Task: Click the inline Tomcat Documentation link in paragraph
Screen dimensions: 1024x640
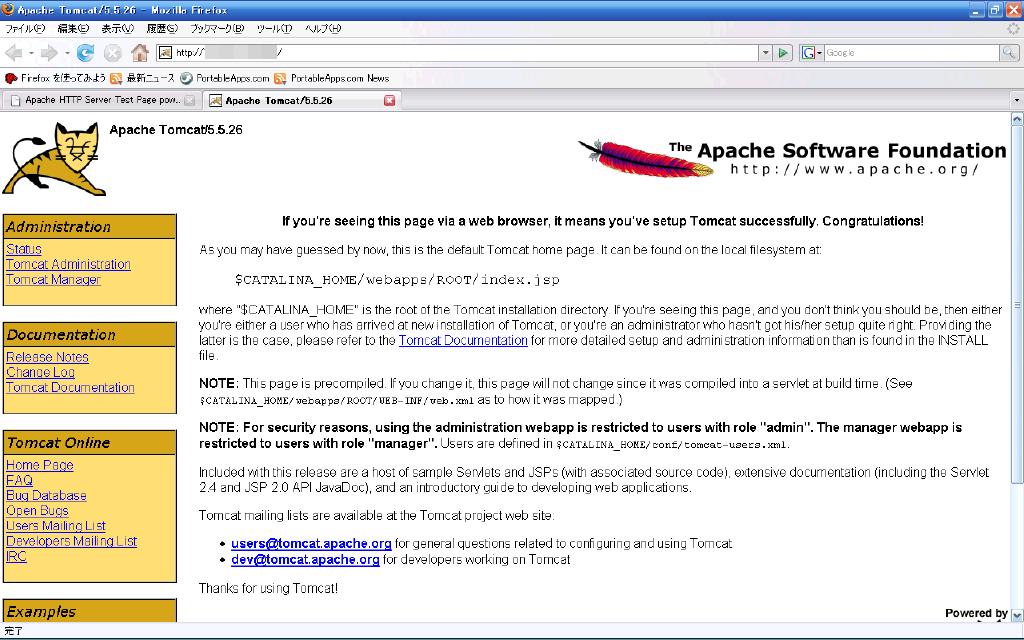Action: (463, 340)
